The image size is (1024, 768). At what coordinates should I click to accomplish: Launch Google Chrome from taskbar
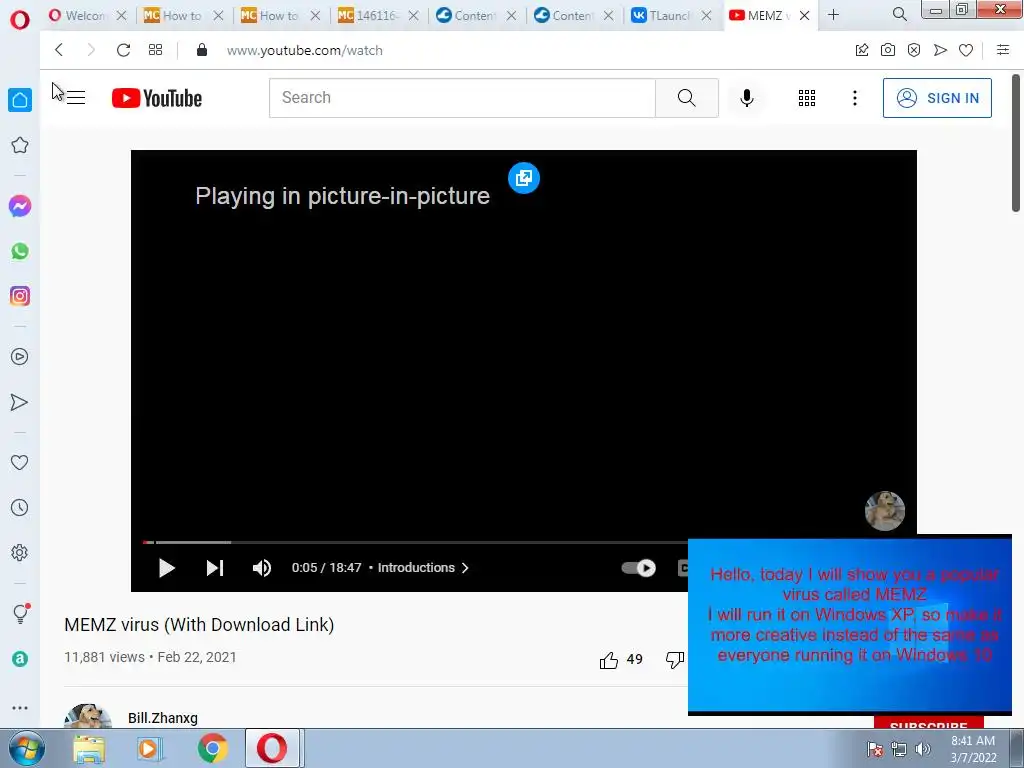pyautogui.click(x=212, y=748)
